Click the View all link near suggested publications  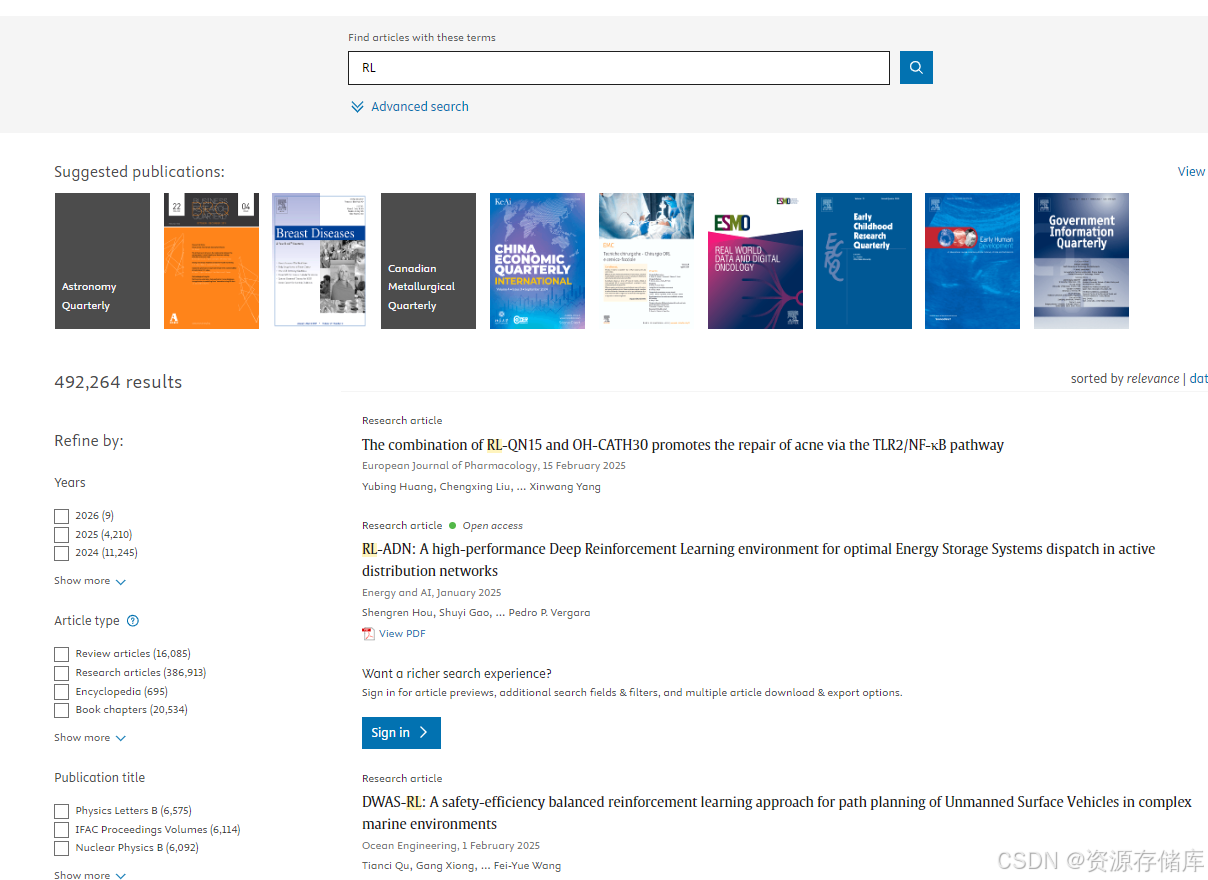pos(1192,172)
